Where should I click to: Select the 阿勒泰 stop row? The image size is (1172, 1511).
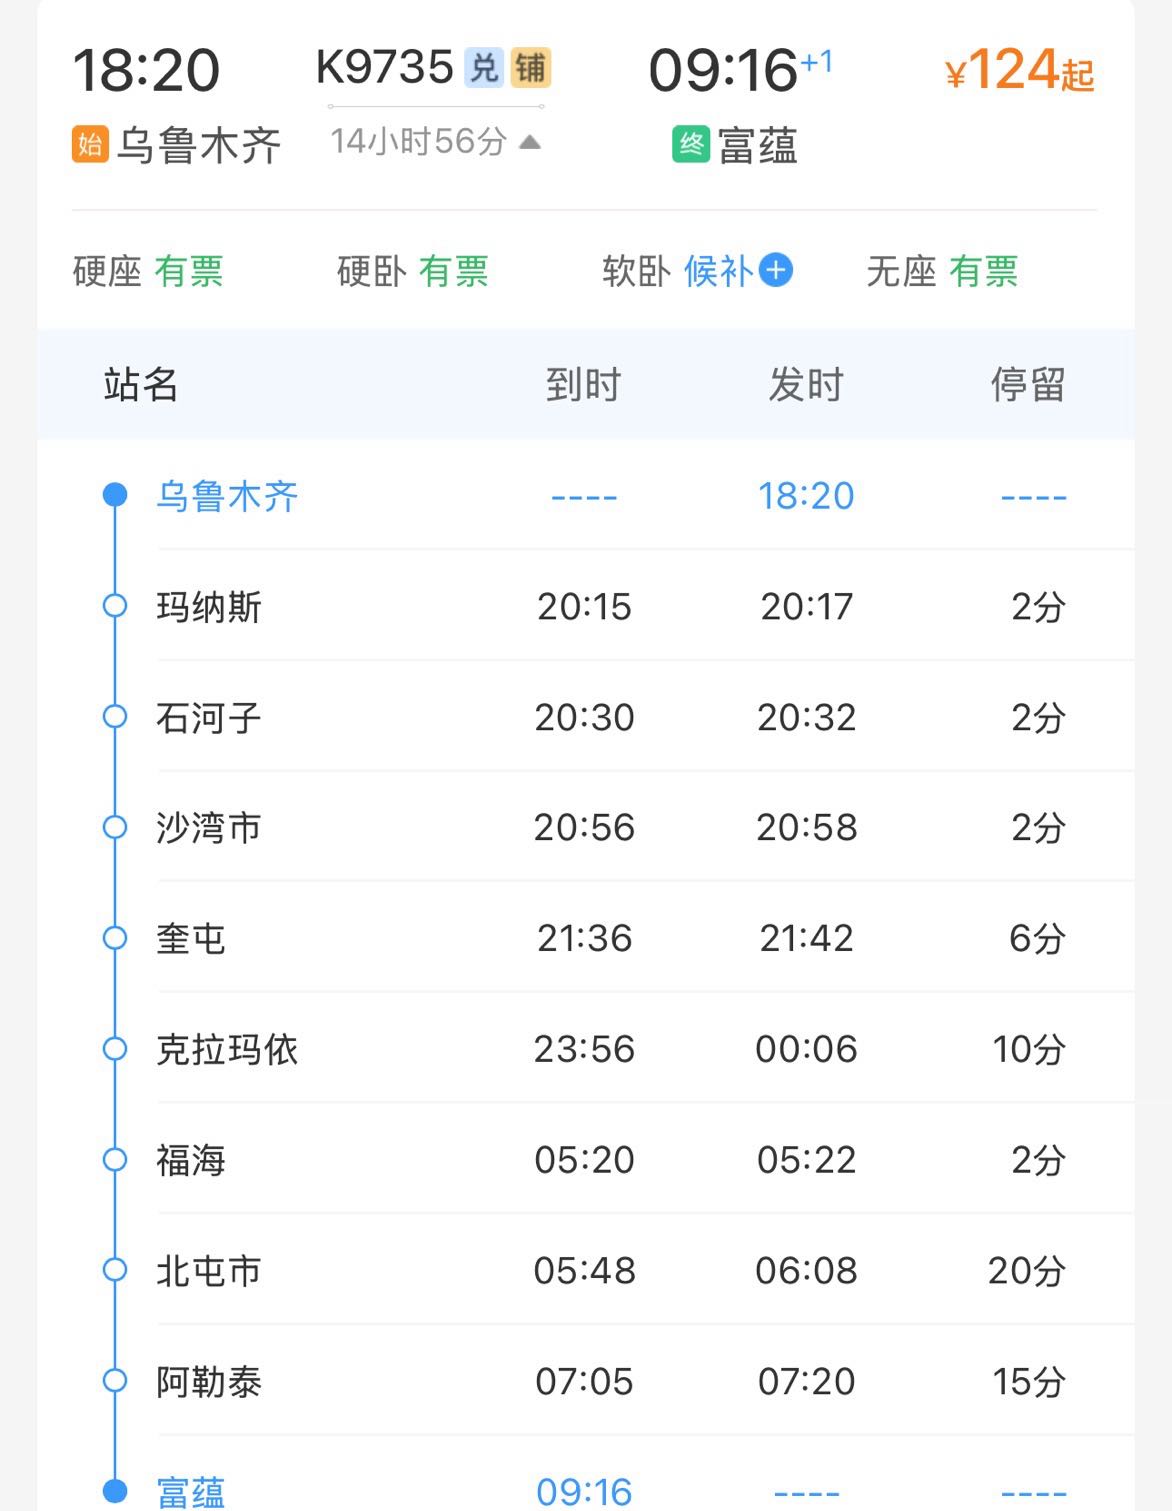(586, 1381)
